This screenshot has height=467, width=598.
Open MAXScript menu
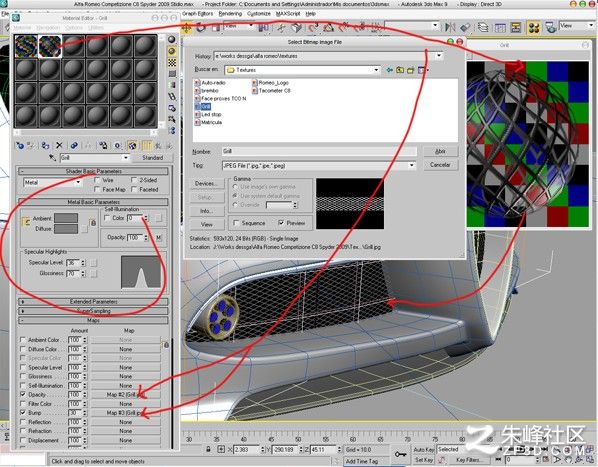click(288, 14)
